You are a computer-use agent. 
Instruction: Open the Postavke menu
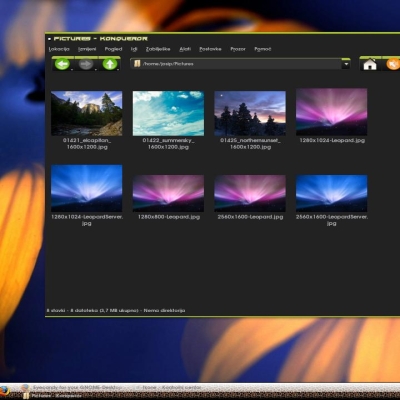[210, 49]
